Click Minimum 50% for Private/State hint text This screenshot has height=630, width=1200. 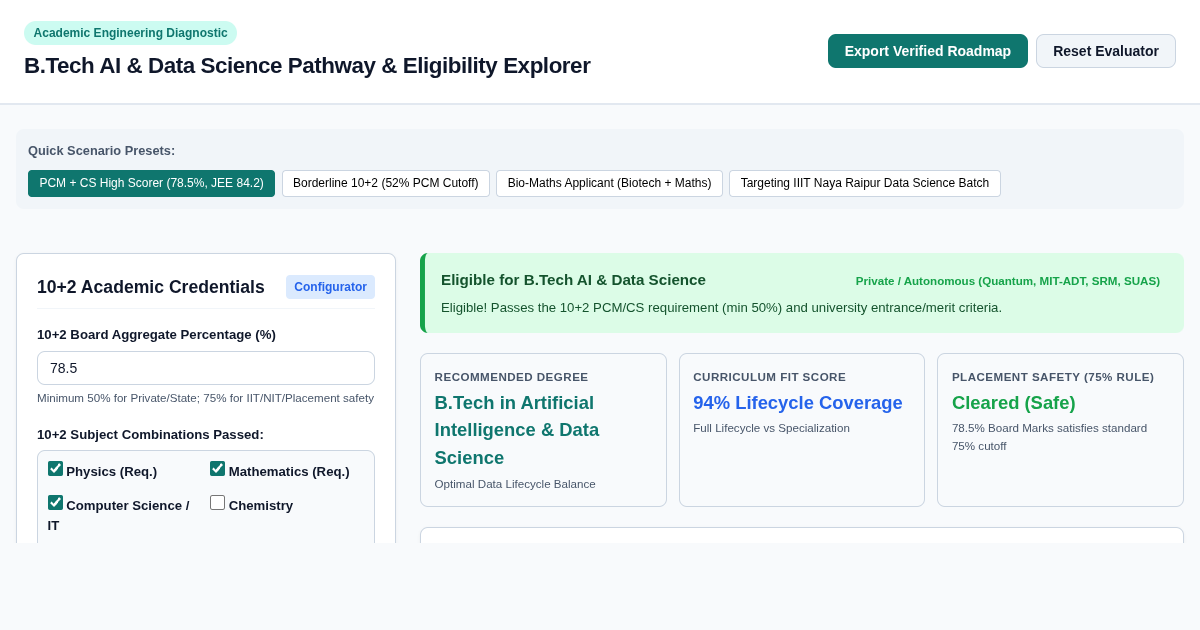point(206,398)
